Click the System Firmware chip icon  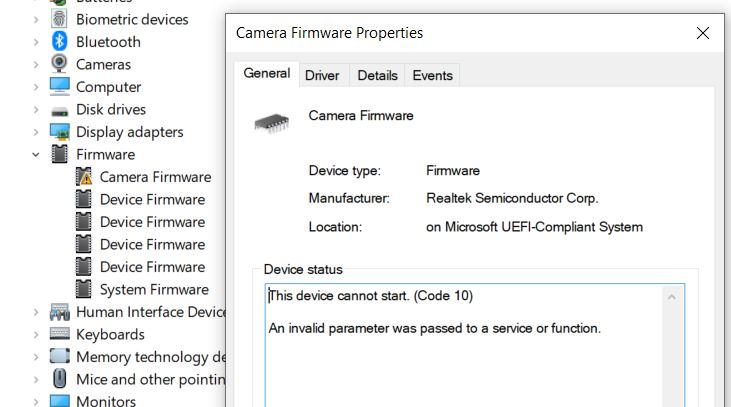click(x=84, y=290)
